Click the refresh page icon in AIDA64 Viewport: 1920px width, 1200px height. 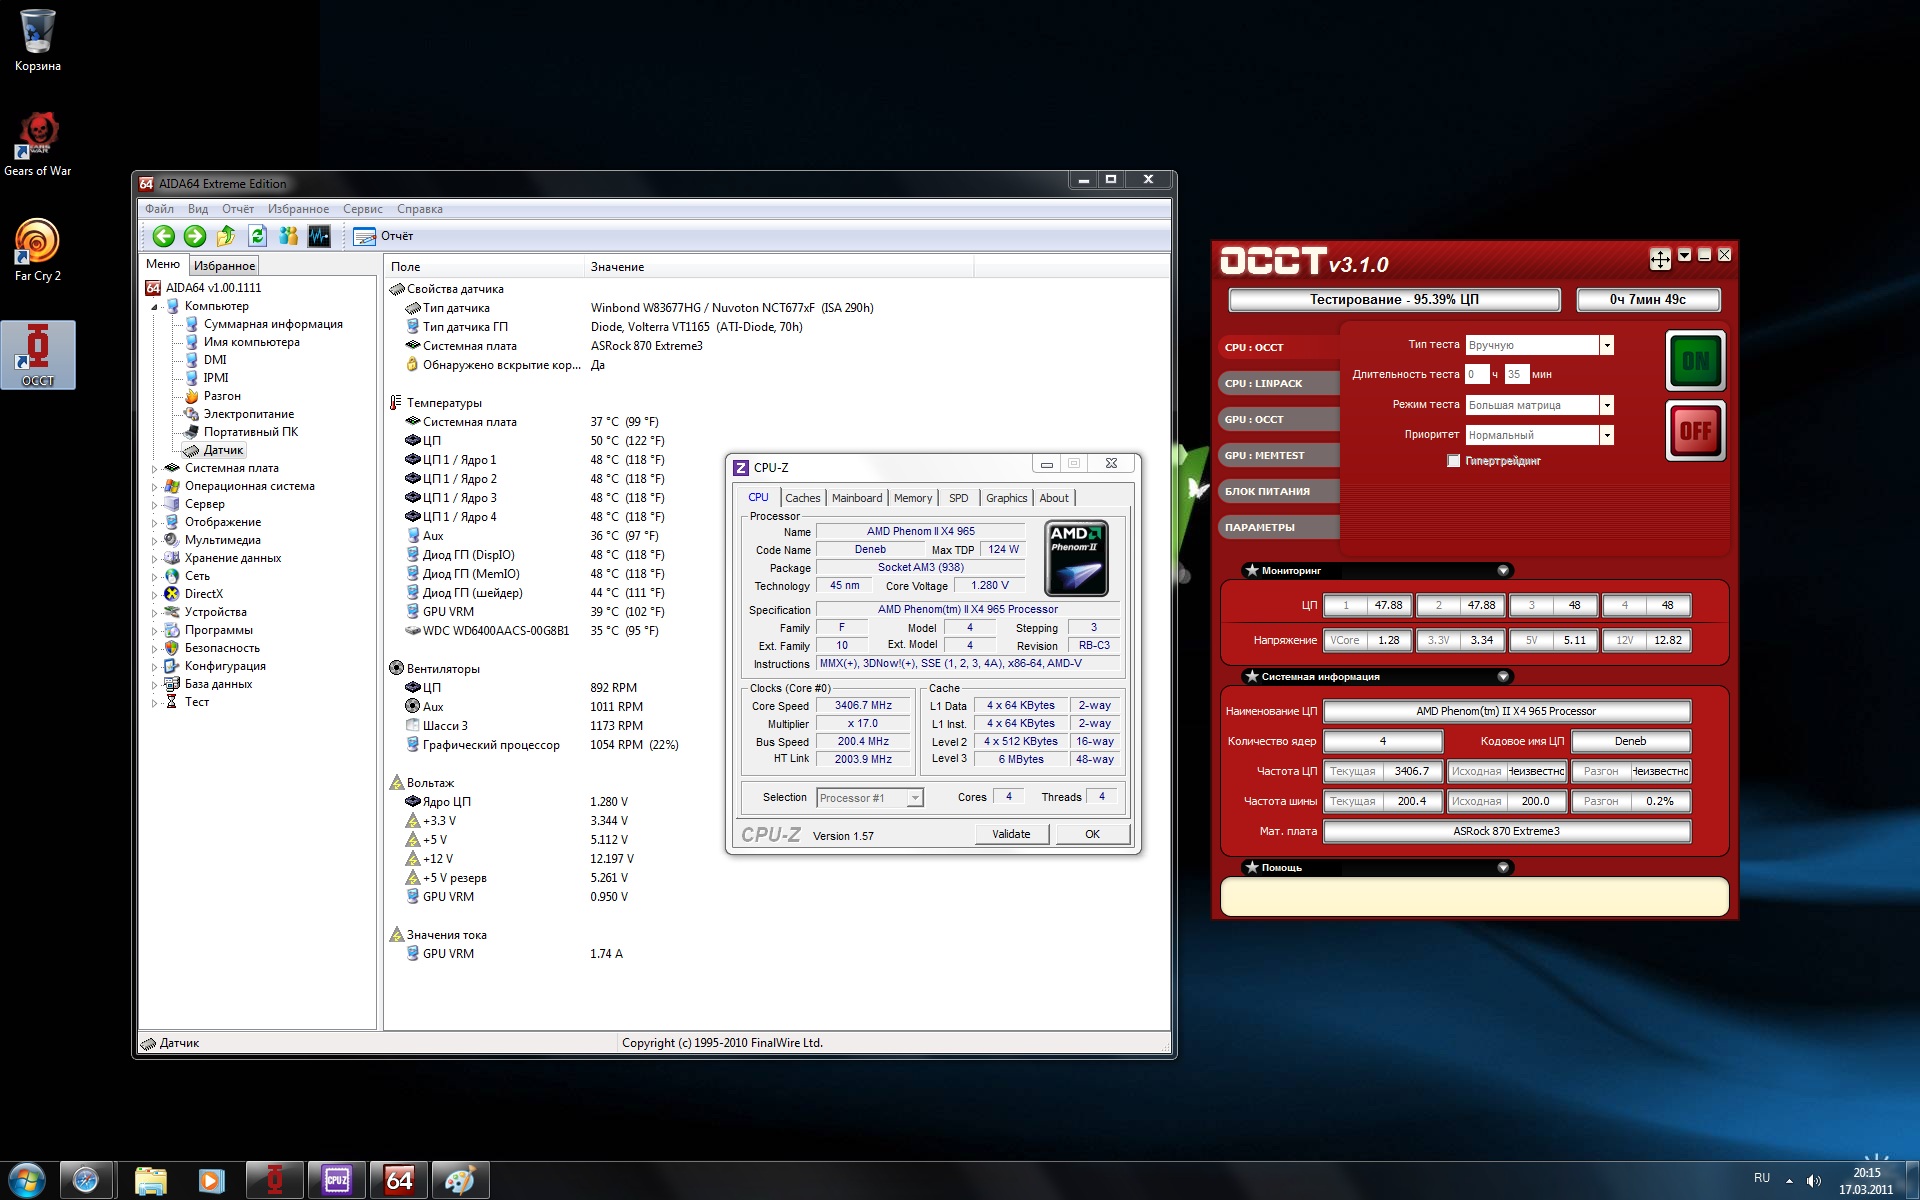(257, 236)
